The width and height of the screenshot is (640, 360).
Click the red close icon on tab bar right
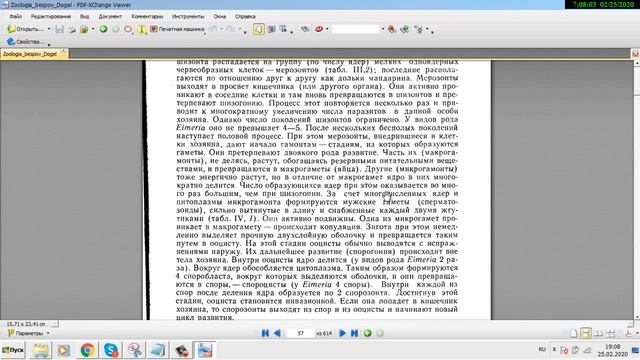636,53
